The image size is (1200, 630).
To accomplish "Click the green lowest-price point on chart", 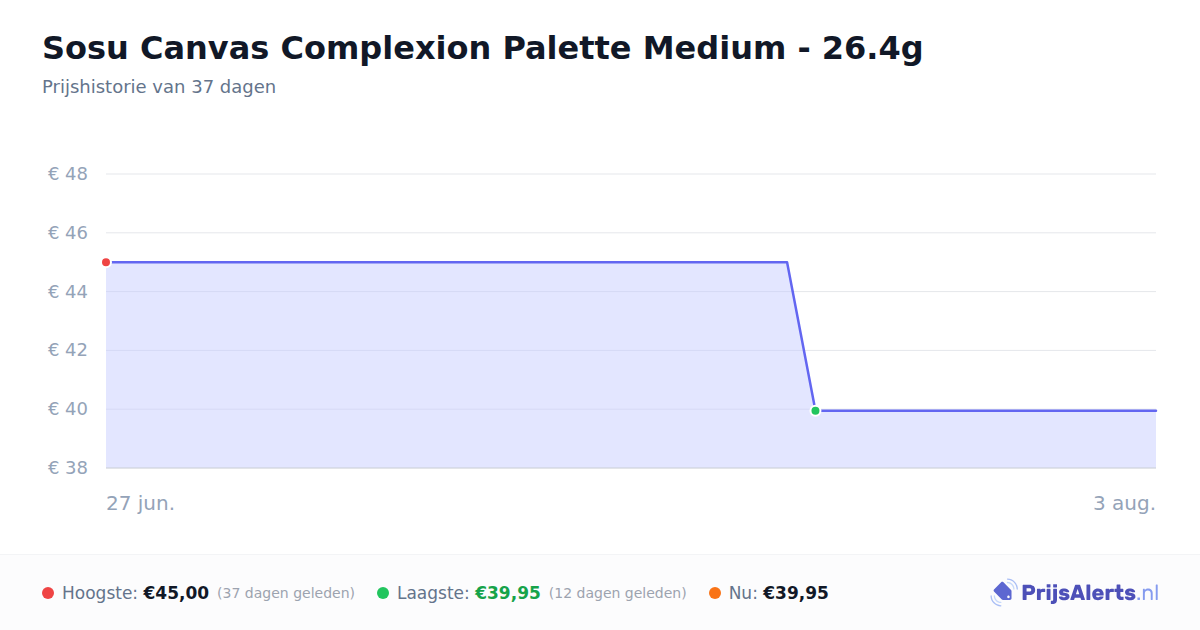I will pyautogui.click(x=815, y=410).
